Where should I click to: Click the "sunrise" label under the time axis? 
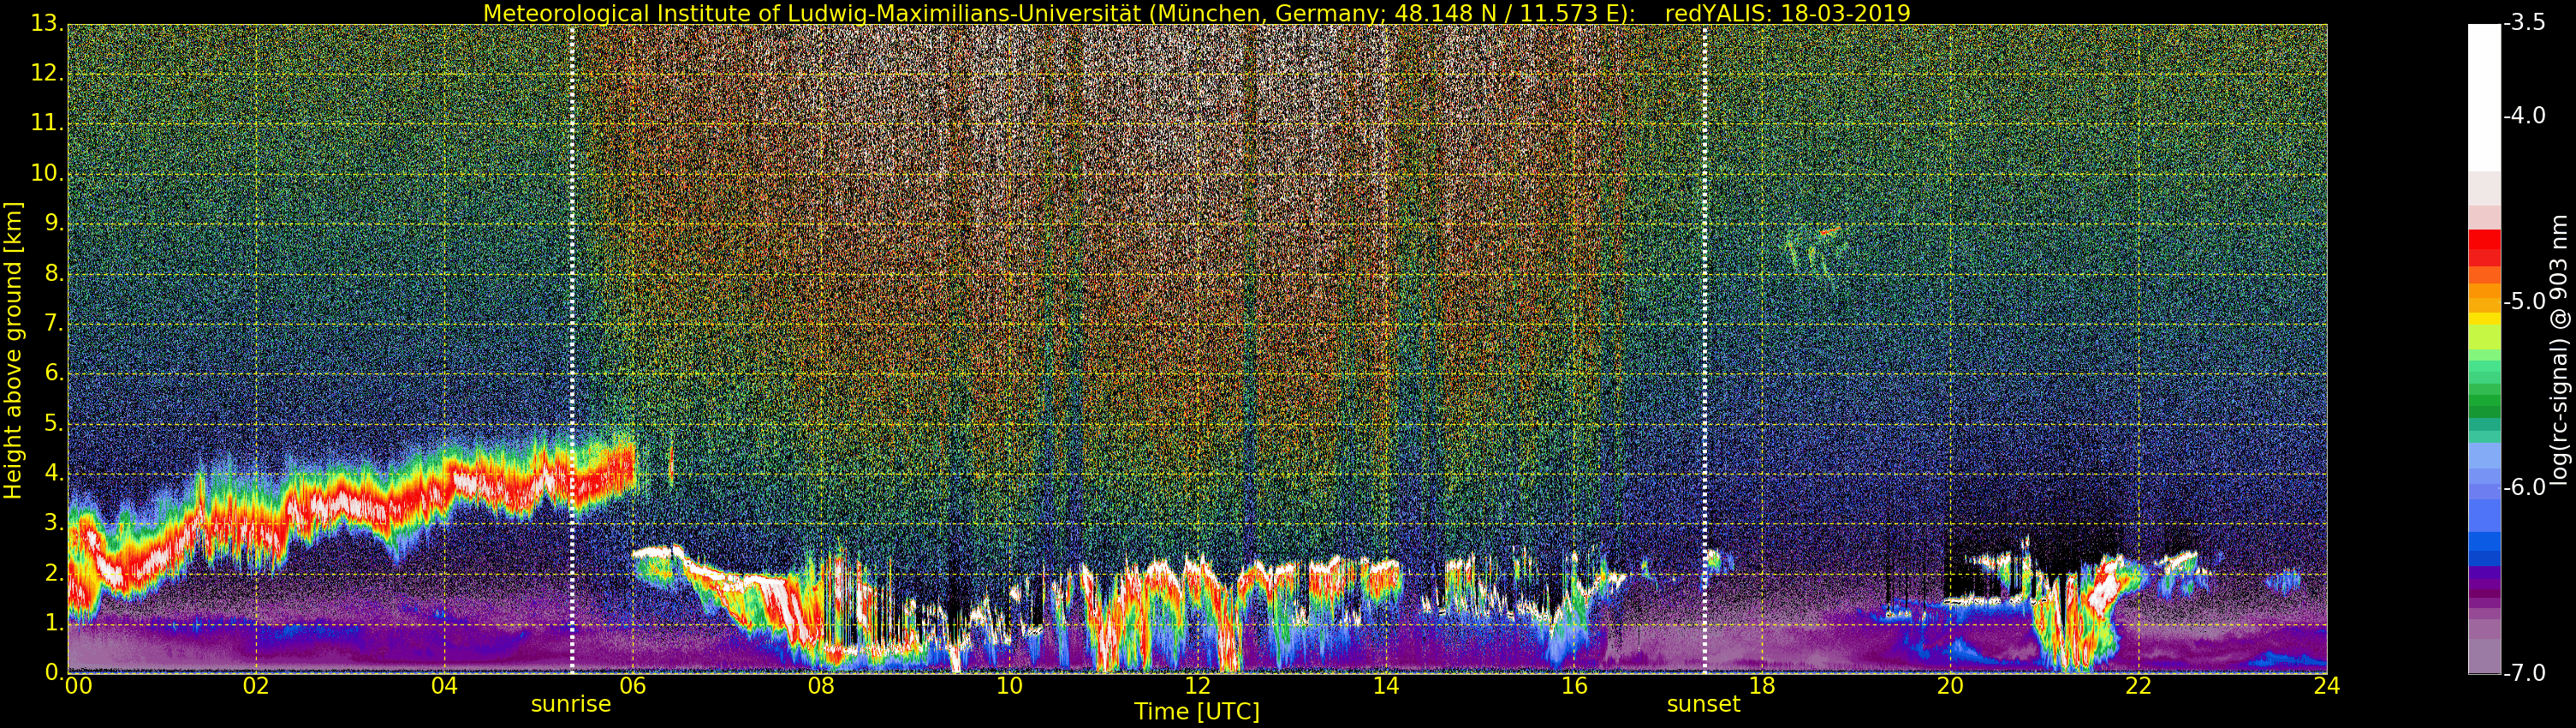click(570, 704)
